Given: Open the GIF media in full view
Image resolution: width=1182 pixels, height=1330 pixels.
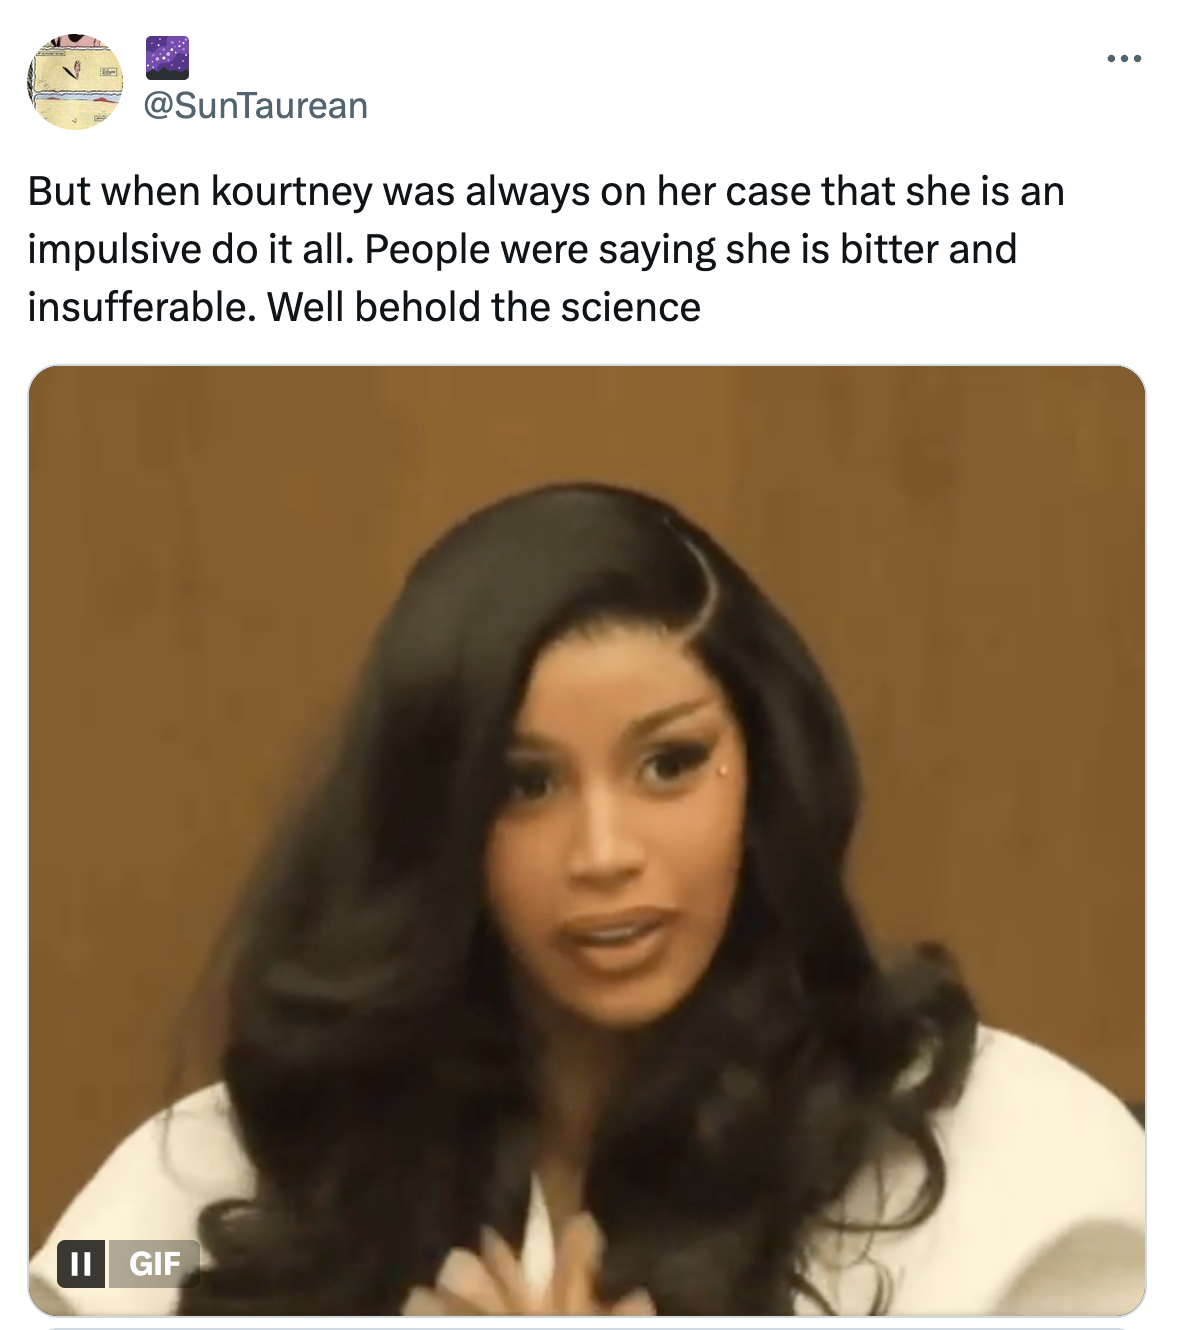Looking at the screenshot, I should coord(587,840).
